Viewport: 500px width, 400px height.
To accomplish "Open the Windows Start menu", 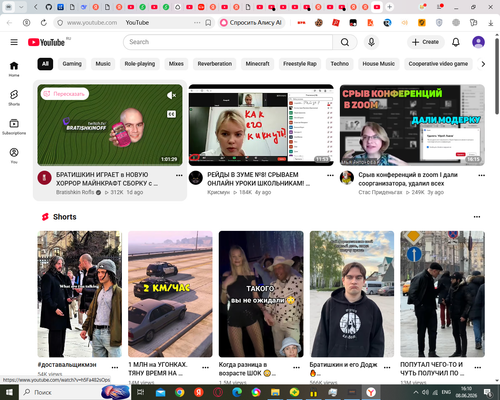I will click(x=9, y=392).
